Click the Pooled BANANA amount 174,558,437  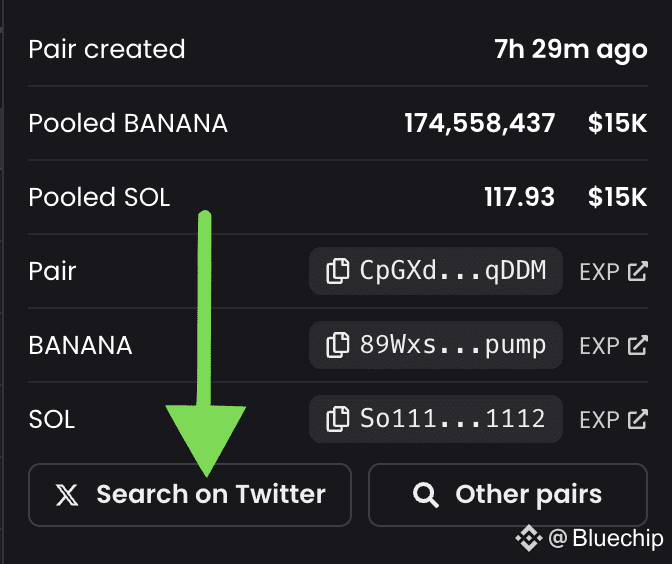pyautogui.click(x=480, y=123)
